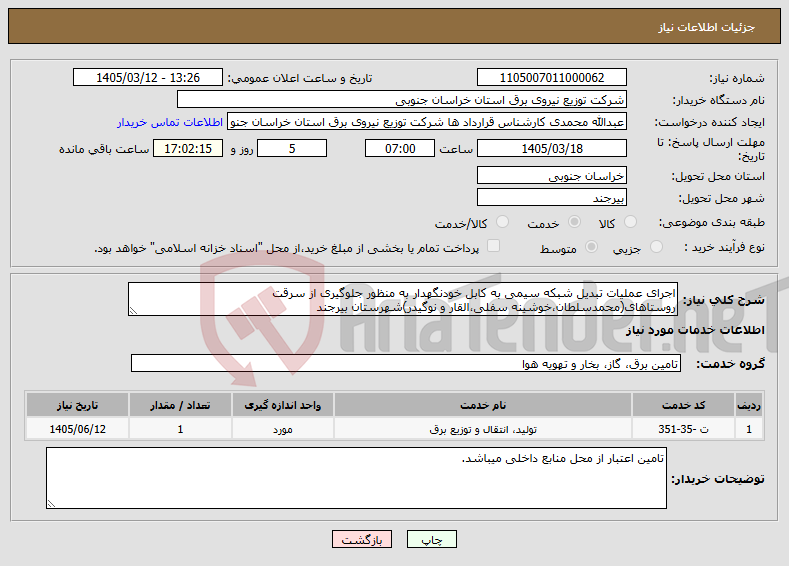Click the ساعت باقی مانده label
Image resolution: width=789 pixels, height=566 pixels.
104,149
